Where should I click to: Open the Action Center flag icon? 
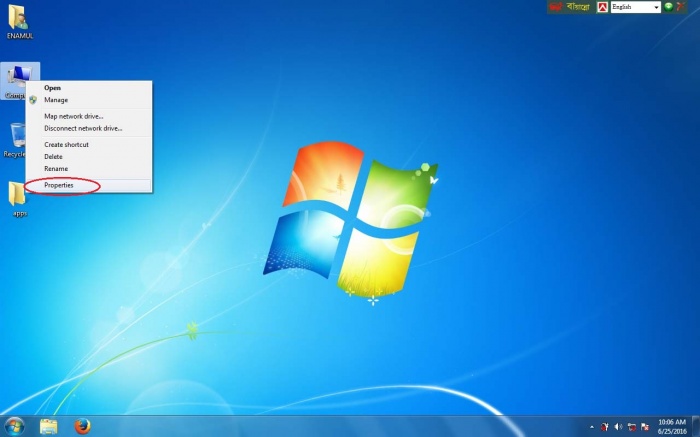tap(645, 427)
